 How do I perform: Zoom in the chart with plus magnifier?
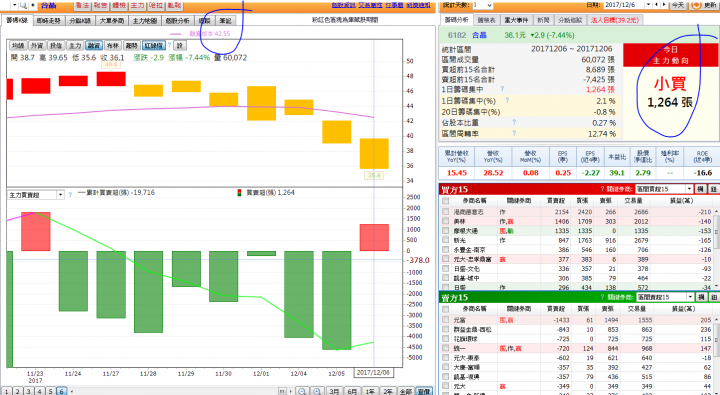click(x=317, y=391)
